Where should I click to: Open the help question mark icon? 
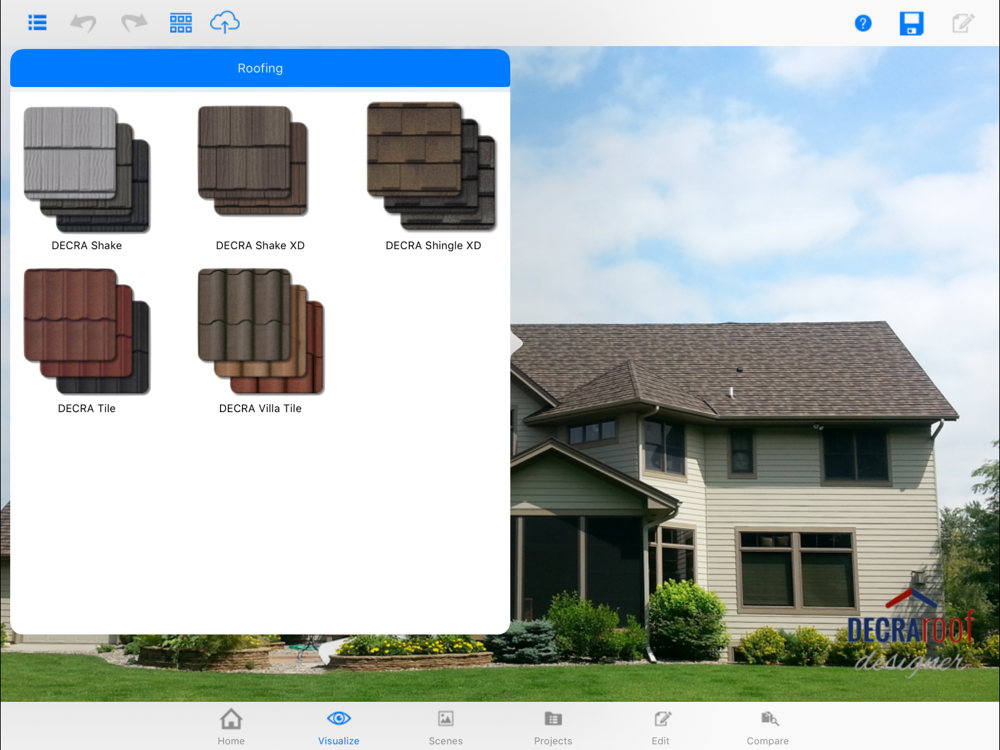[863, 23]
